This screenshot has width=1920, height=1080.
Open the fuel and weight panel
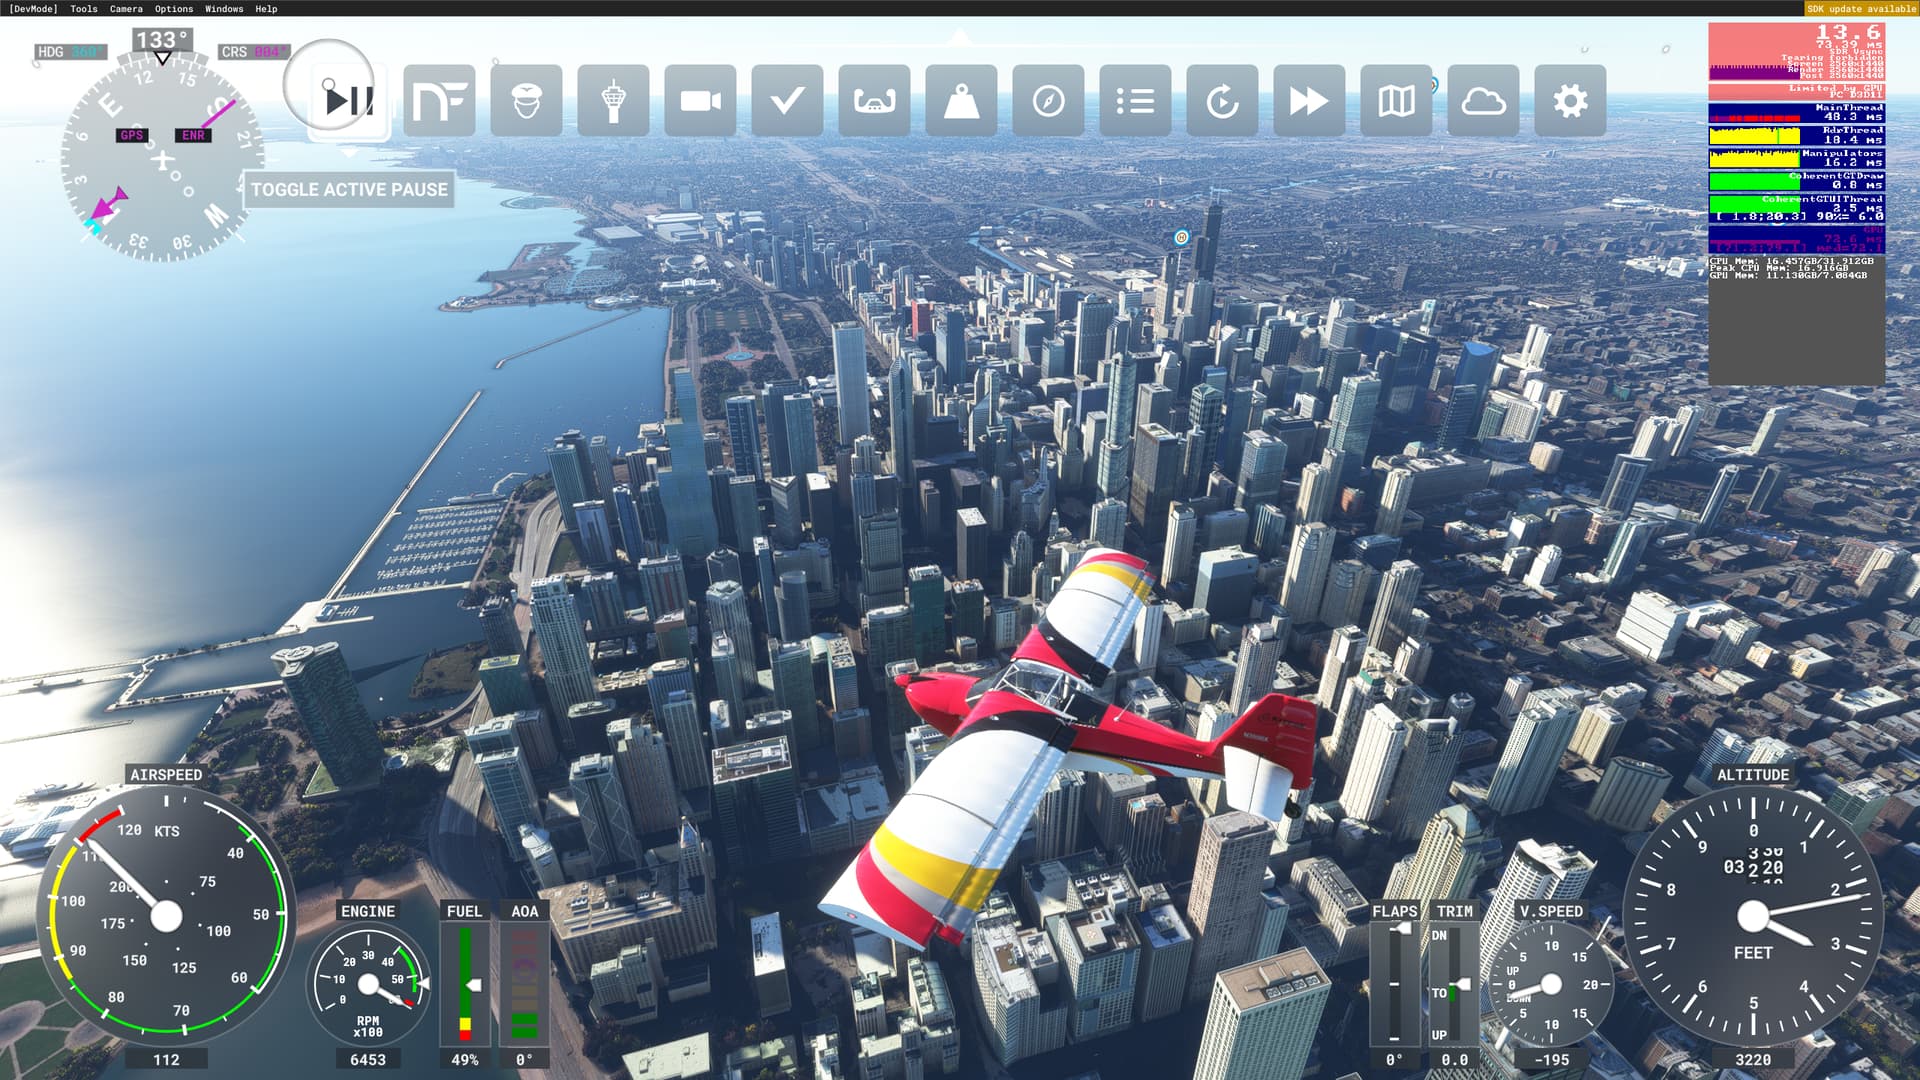(x=961, y=101)
